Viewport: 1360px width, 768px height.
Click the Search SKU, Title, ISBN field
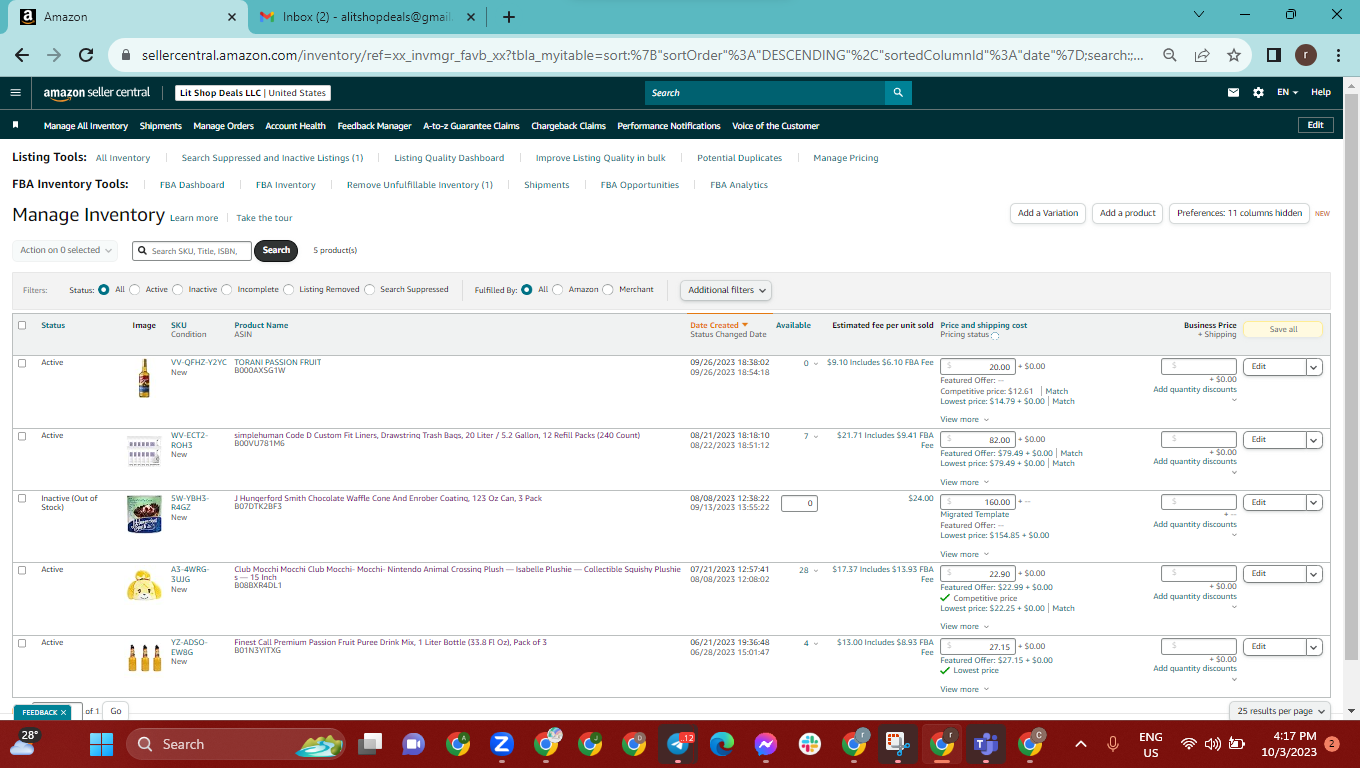(x=190, y=251)
